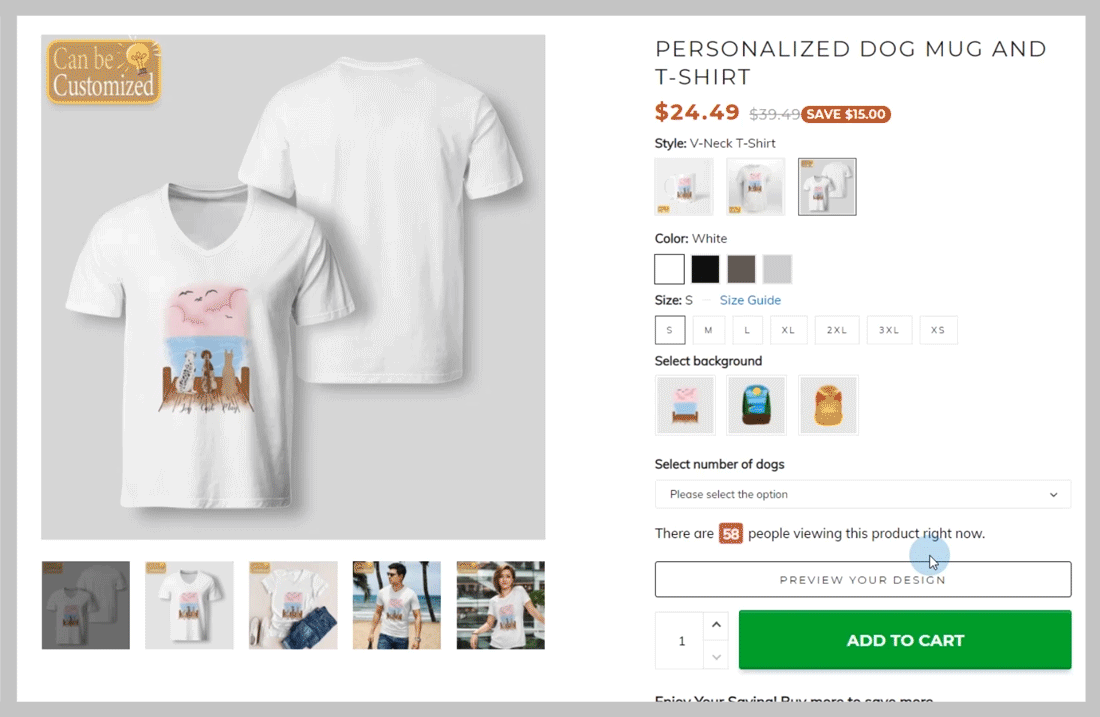This screenshot has height=717, width=1100.
Task: Choose size 3XL
Action: click(x=889, y=330)
